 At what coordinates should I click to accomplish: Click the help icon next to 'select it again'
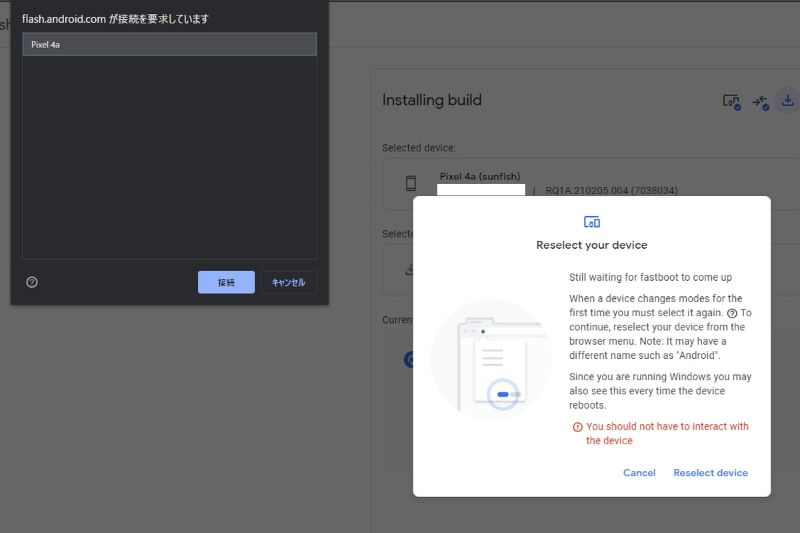pos(732,313)
